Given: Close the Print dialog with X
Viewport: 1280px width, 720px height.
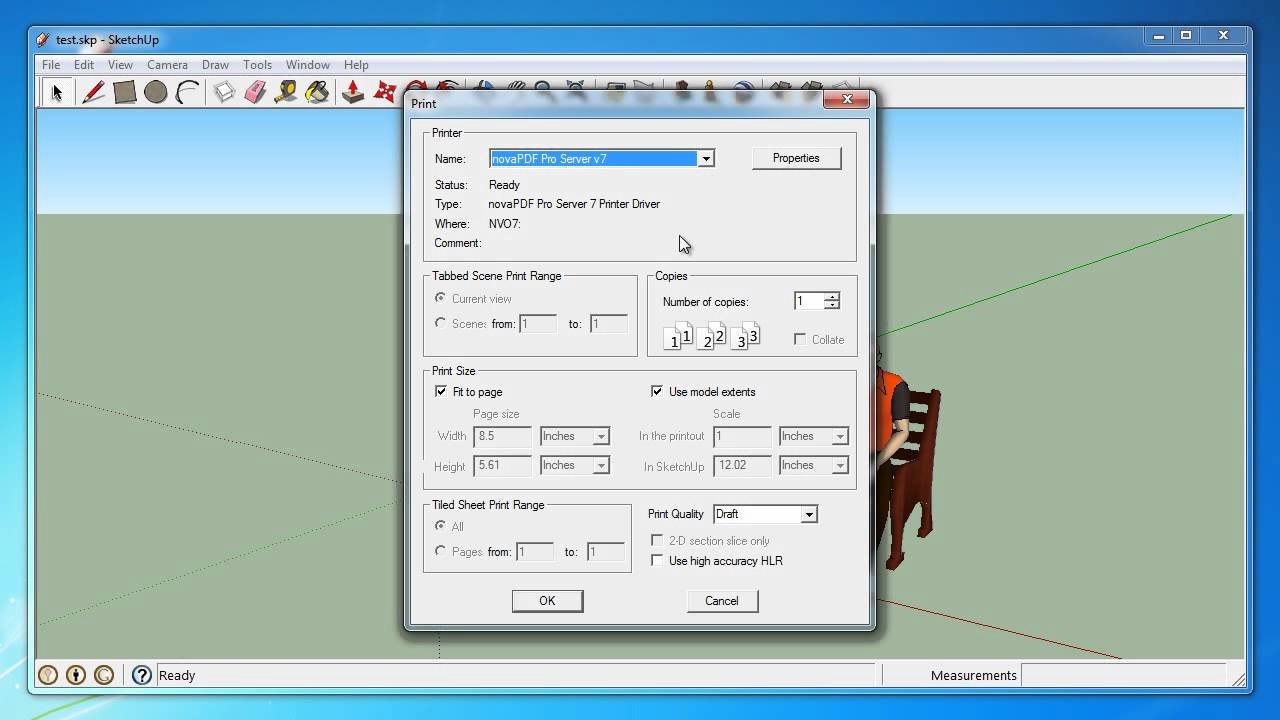Looking at the screenshot, I should (x=847, y=99).
